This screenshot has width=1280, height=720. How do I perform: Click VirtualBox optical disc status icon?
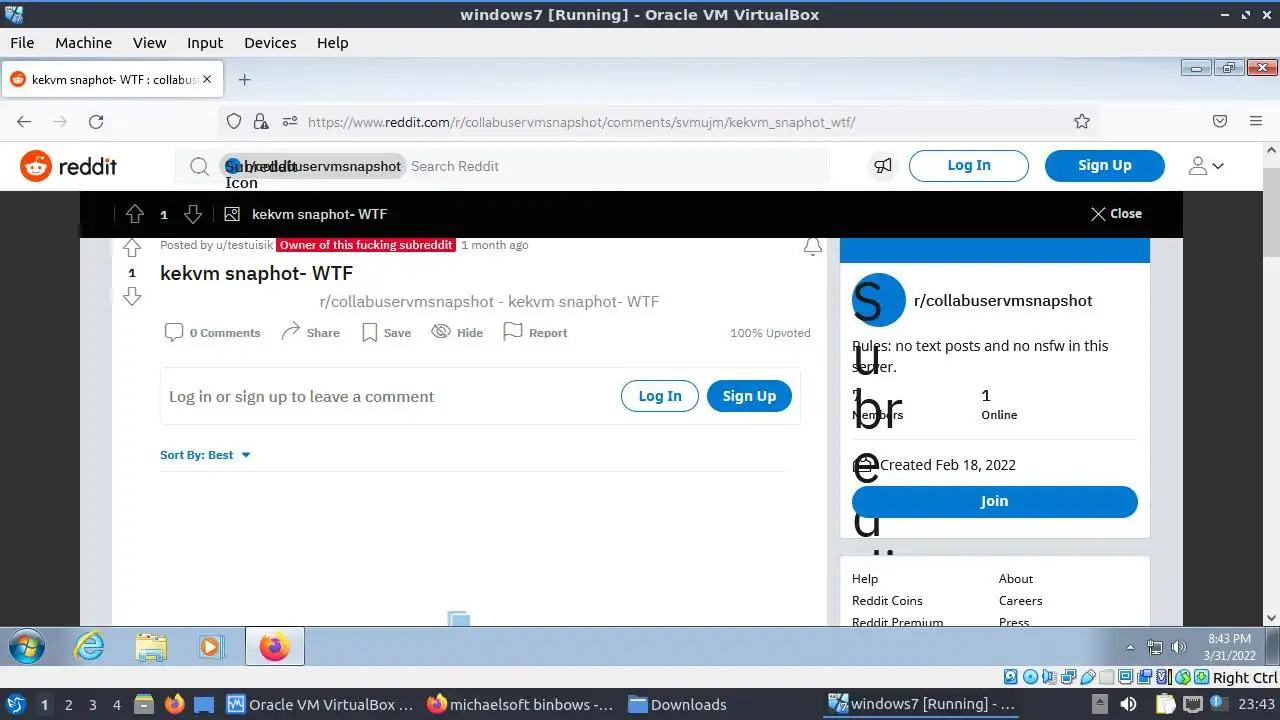(1030, 678)
